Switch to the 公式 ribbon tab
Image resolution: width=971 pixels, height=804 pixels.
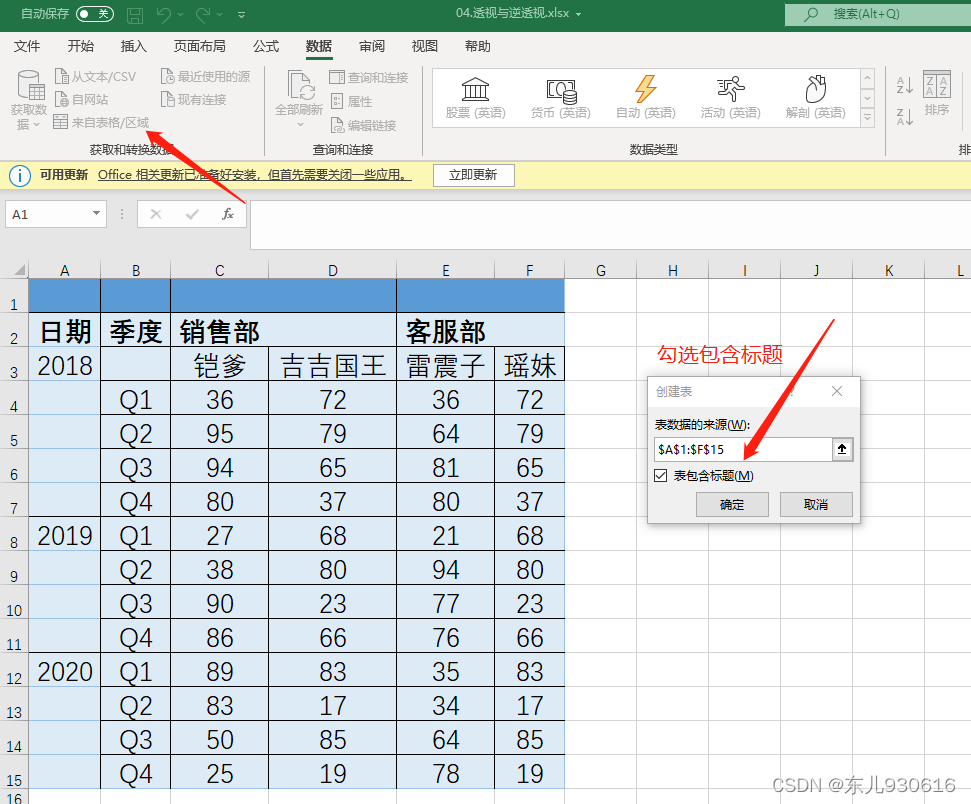(x=266, y=46)
